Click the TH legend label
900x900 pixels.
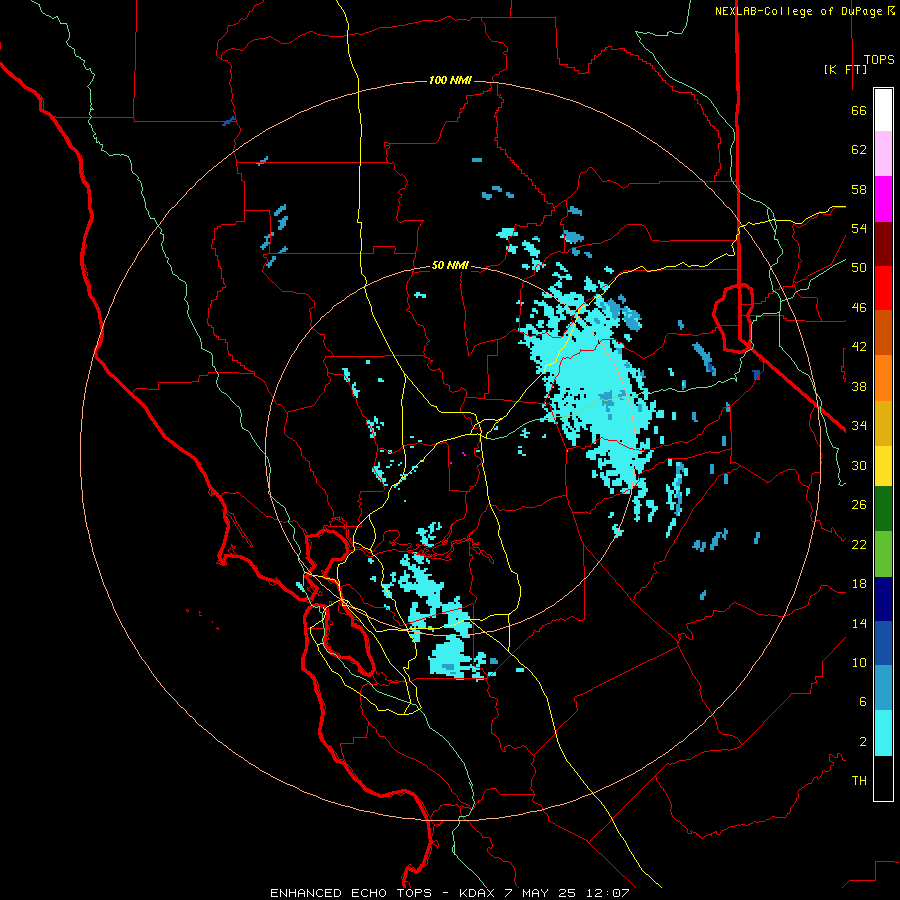[859, 780]
